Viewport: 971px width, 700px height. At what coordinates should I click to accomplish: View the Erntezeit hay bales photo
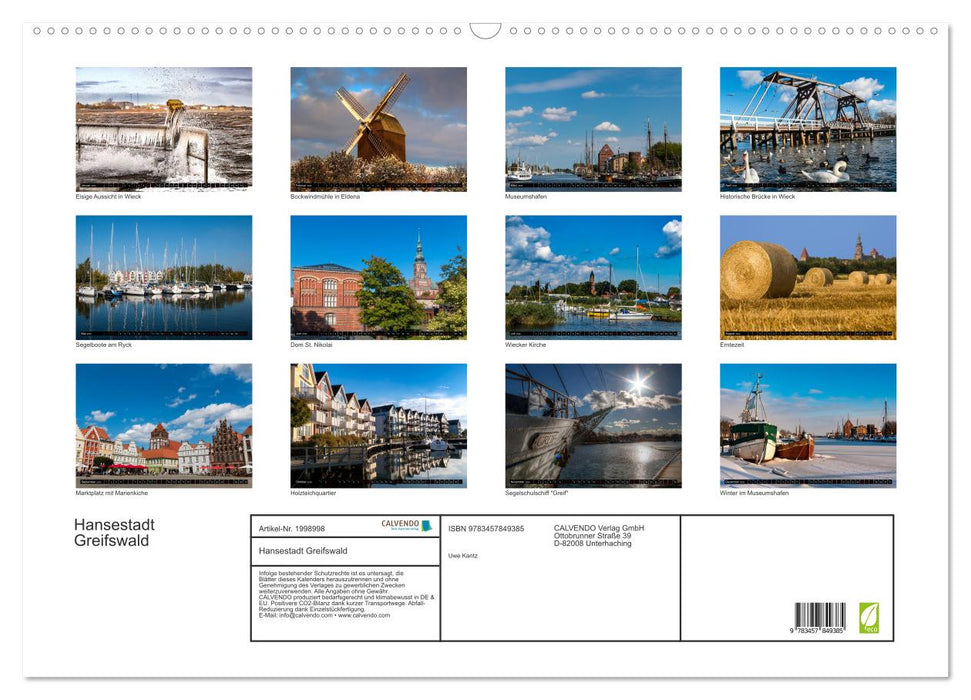808,277
